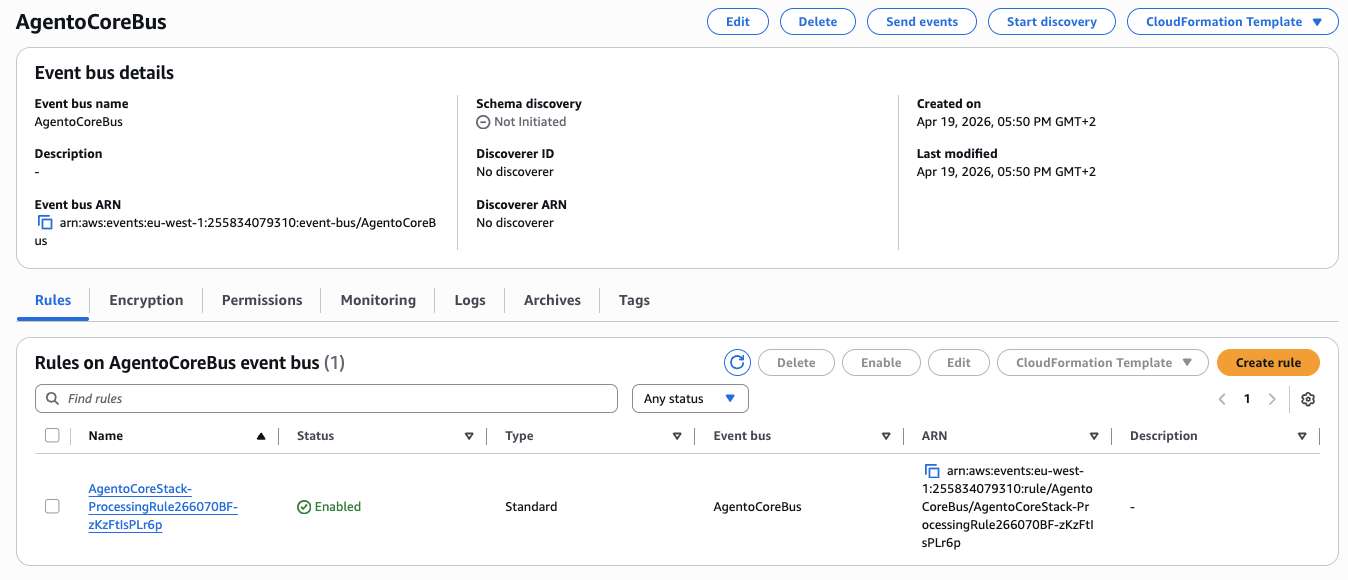Image resolution: width=1348 pixels, height=580 pixels.
Task: Click the rules panel Delete button
Action: (x=796, y=362)
